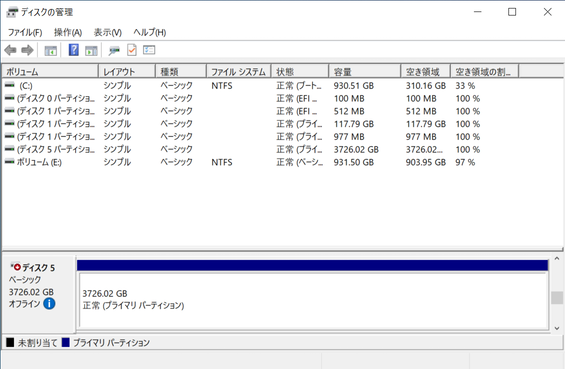Open the 表示(V) menu

[108, 32]
